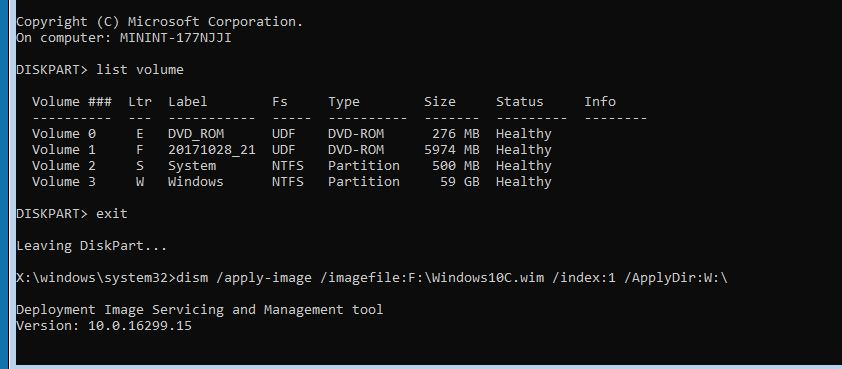Click the 'Status' column header
Viewport: 842px width, 369px height.
pos(519,102)
